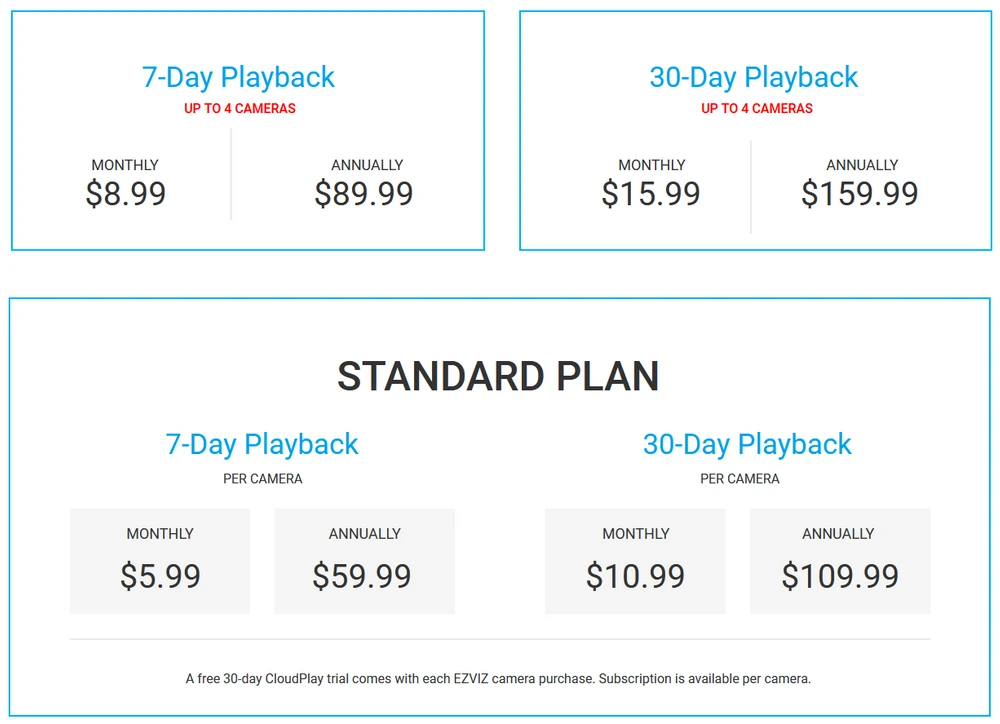Select the $8.99 monthly price

[126, 193]
